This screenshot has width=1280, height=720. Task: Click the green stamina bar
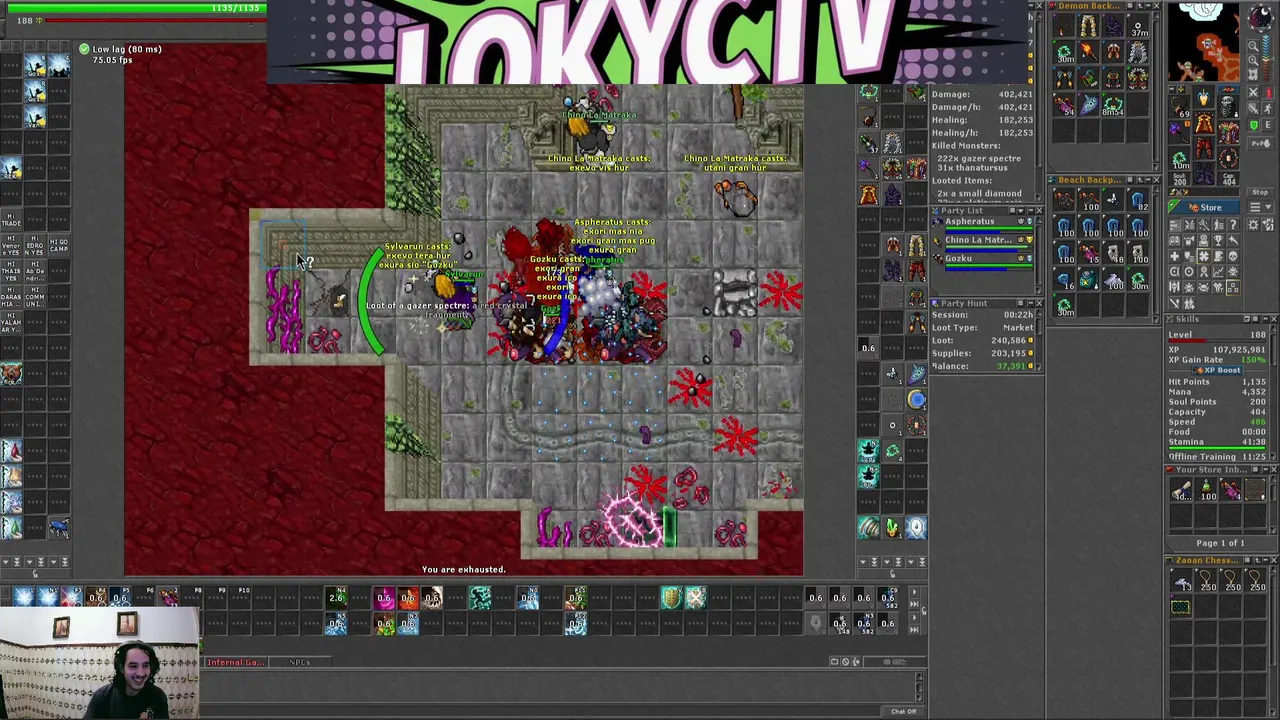pyautogui.click(x=1217, y=448)
